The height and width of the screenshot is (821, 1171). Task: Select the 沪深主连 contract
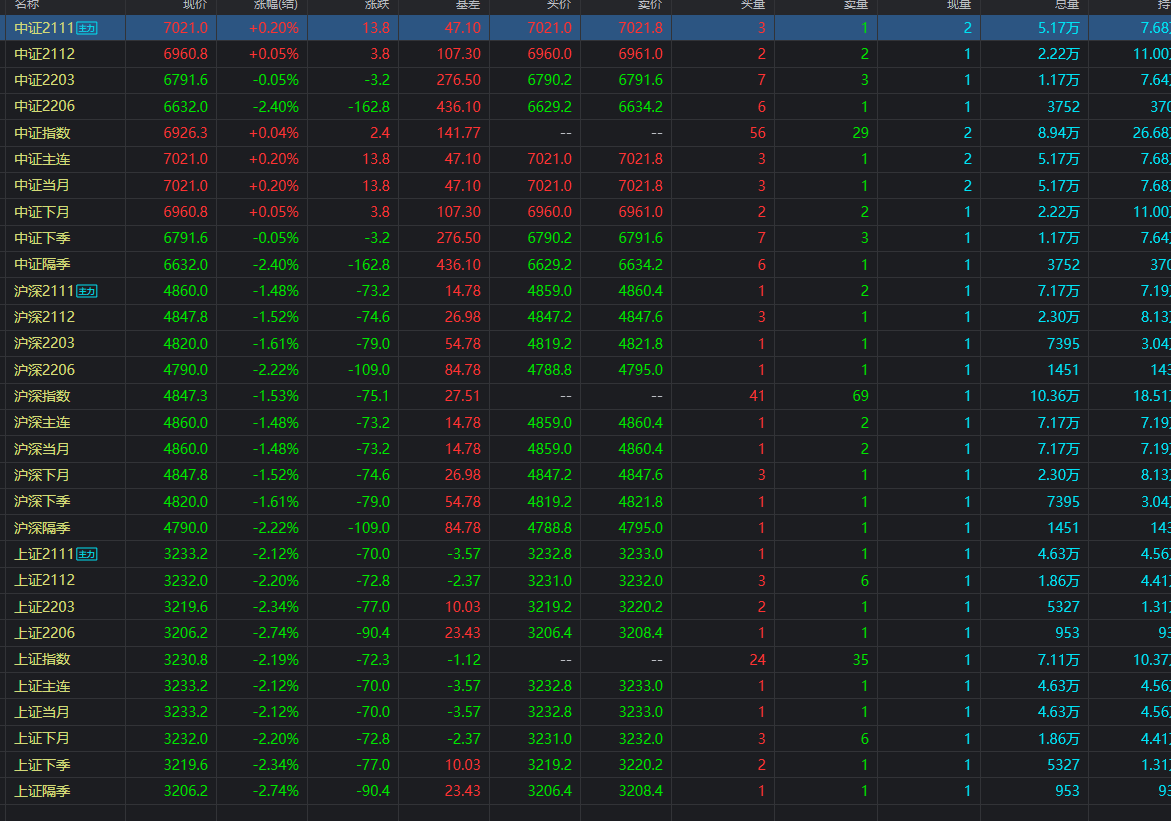coord(42,422)
